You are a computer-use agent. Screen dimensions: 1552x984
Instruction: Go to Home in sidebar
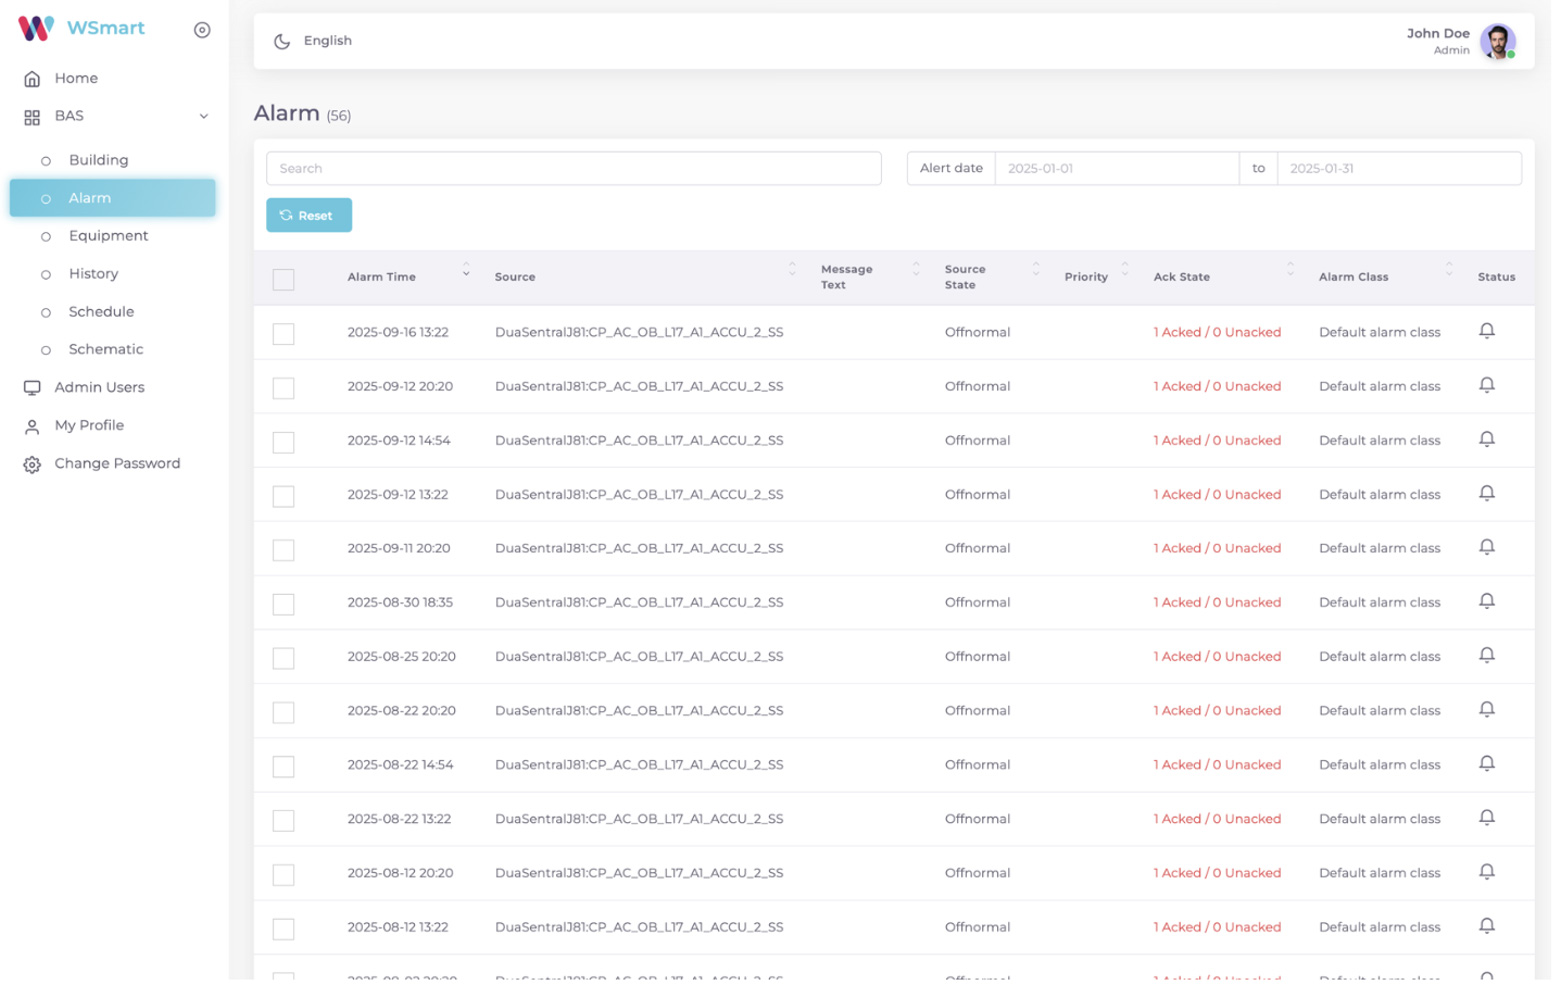pos(76,78)
